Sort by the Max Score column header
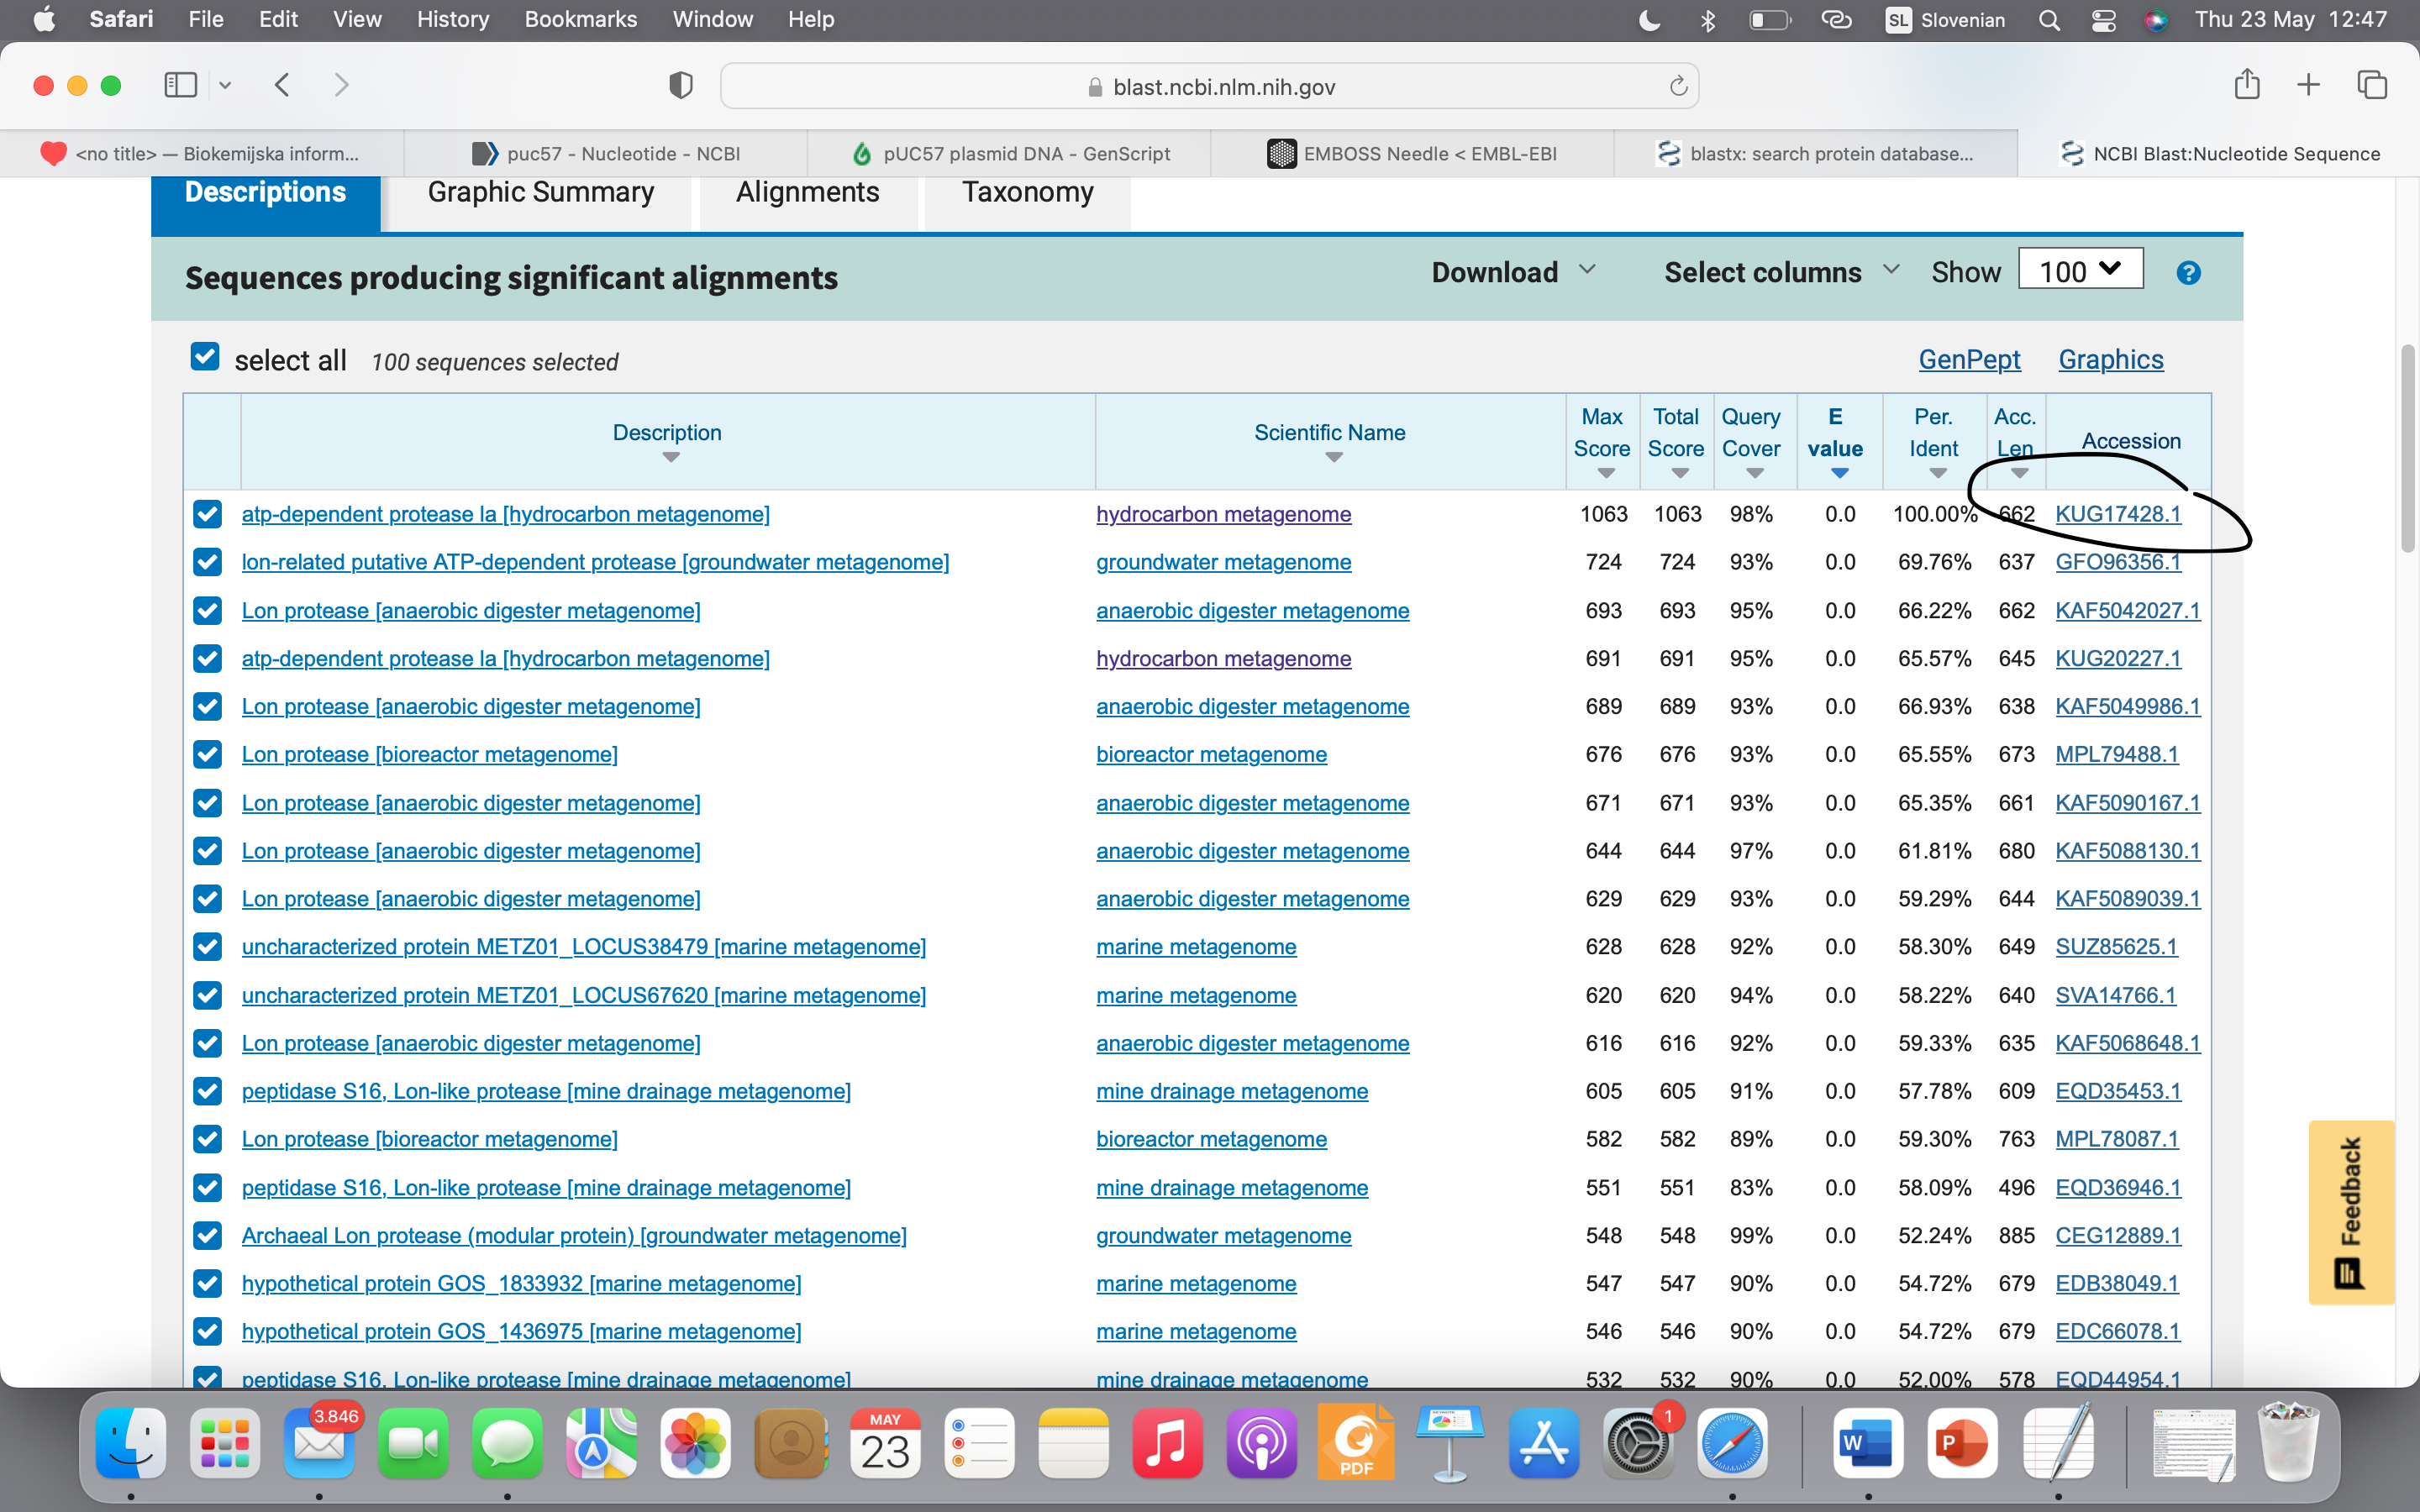 click(1602, 442)
